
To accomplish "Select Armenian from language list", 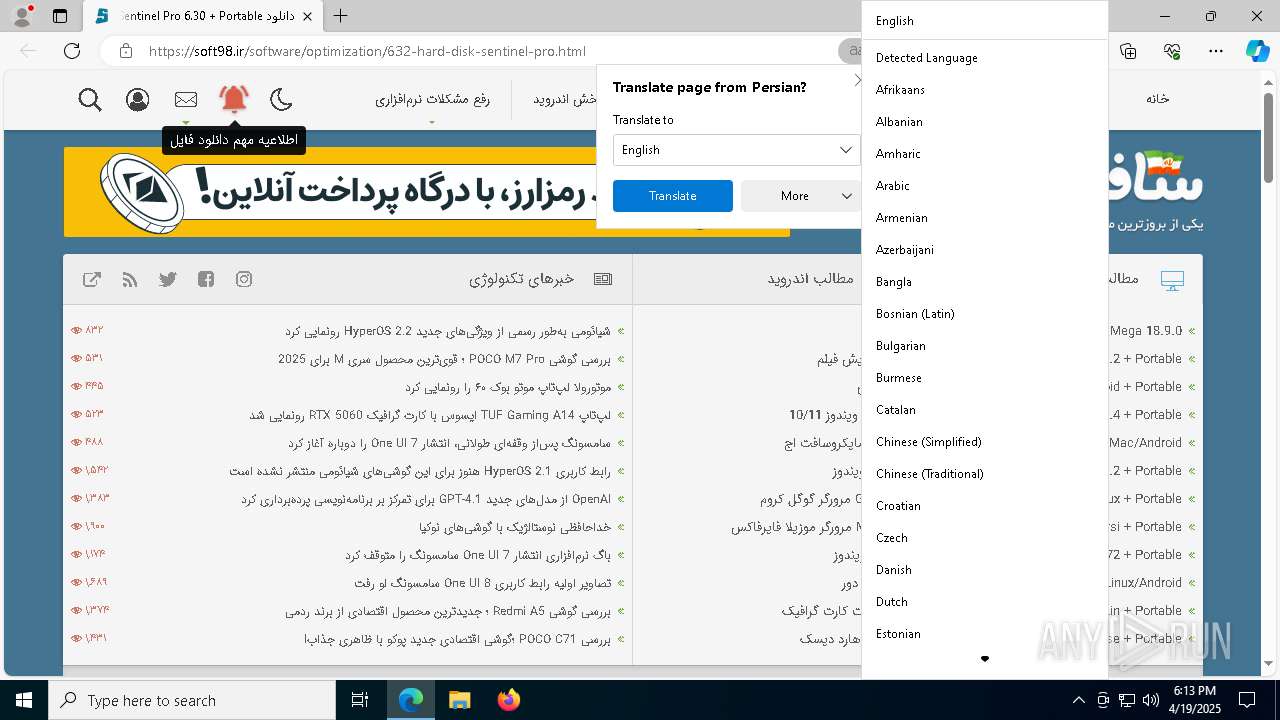I will pyautogui.click(x=985, y=218).
